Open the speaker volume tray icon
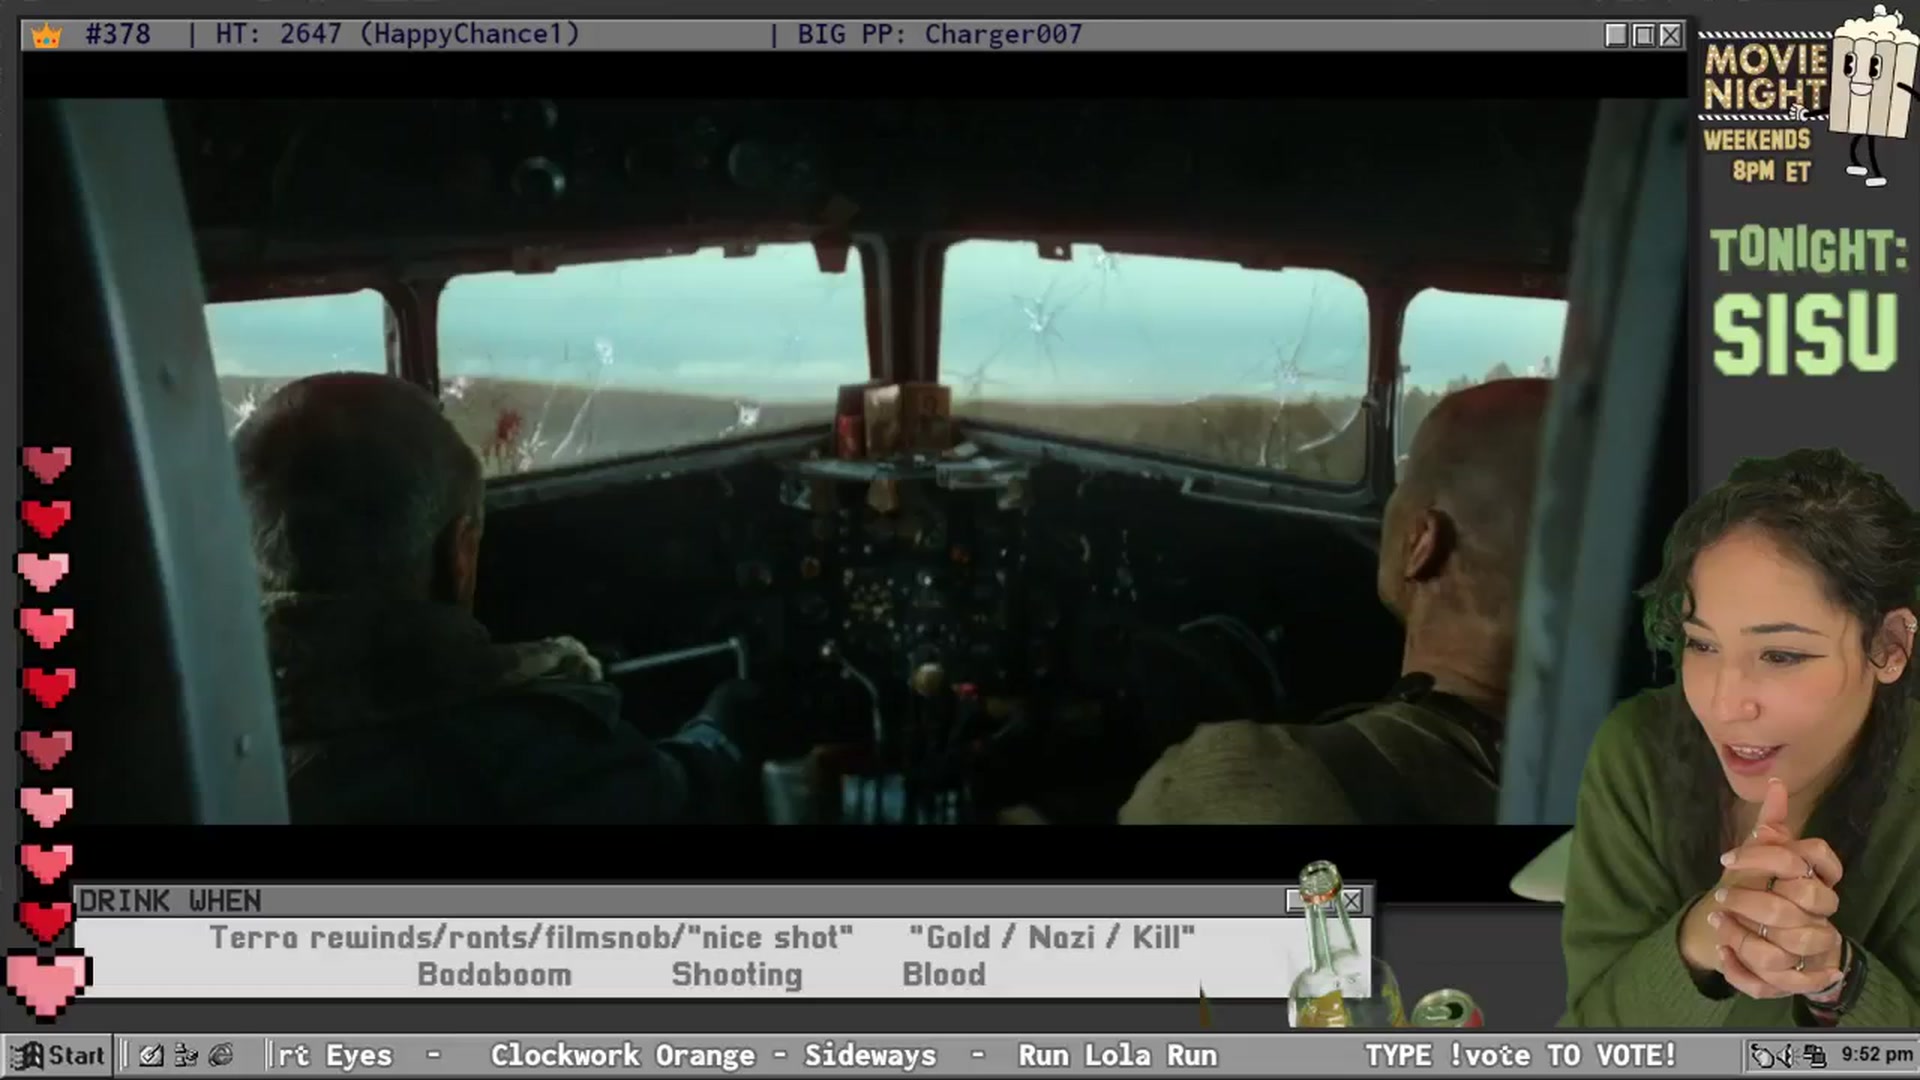The height and width of the screenshot is (1080, 1920). pos(1789,1055)
